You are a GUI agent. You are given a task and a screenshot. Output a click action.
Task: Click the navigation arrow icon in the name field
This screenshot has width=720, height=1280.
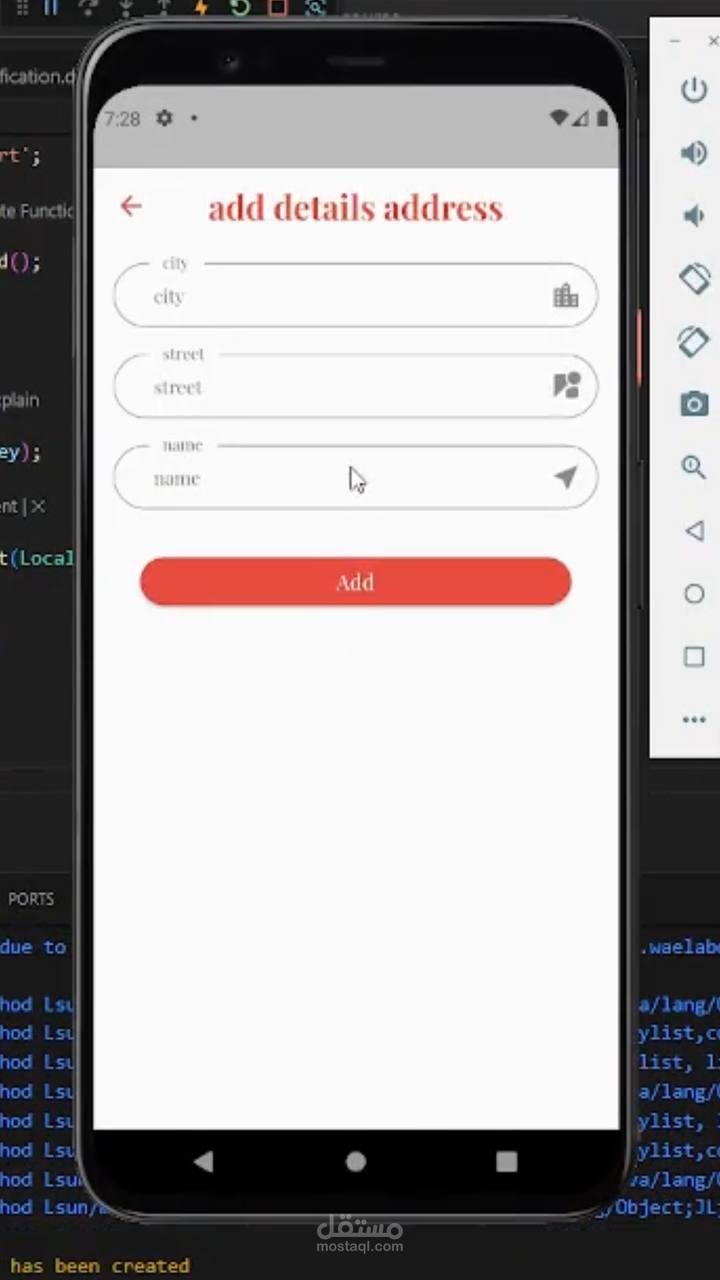pyautogui.click(x=566, y=477)
